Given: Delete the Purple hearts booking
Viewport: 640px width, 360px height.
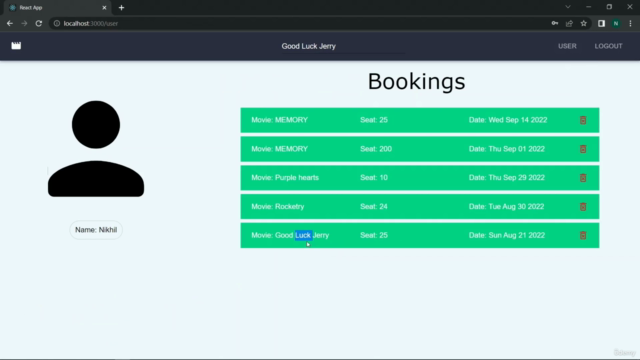Looking at the screenshot, I should coord(583,178).
